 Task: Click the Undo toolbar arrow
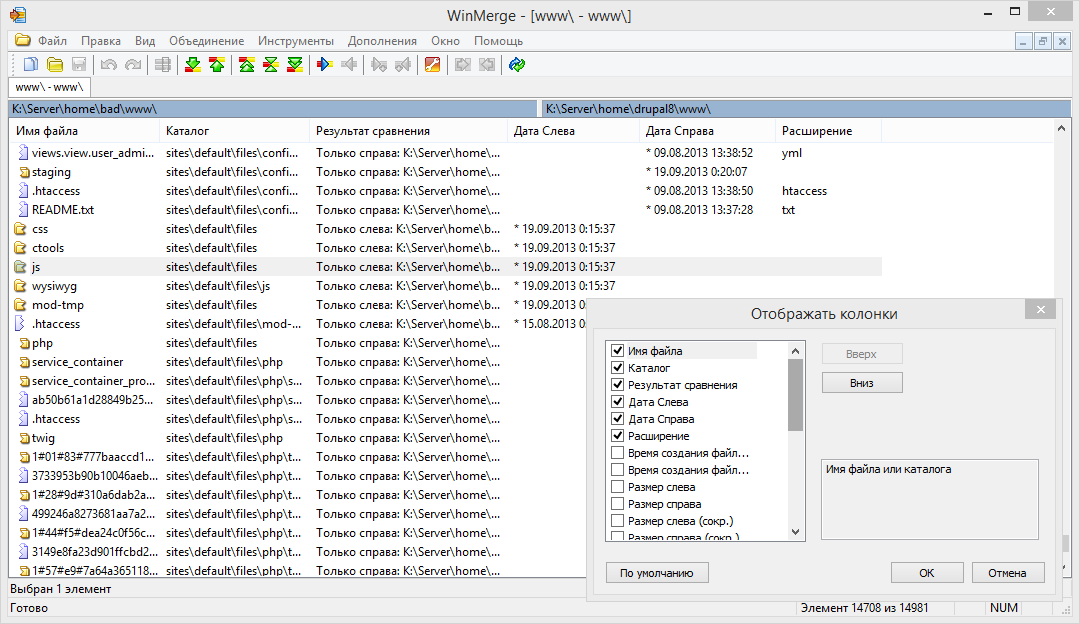tap(108, 65)
